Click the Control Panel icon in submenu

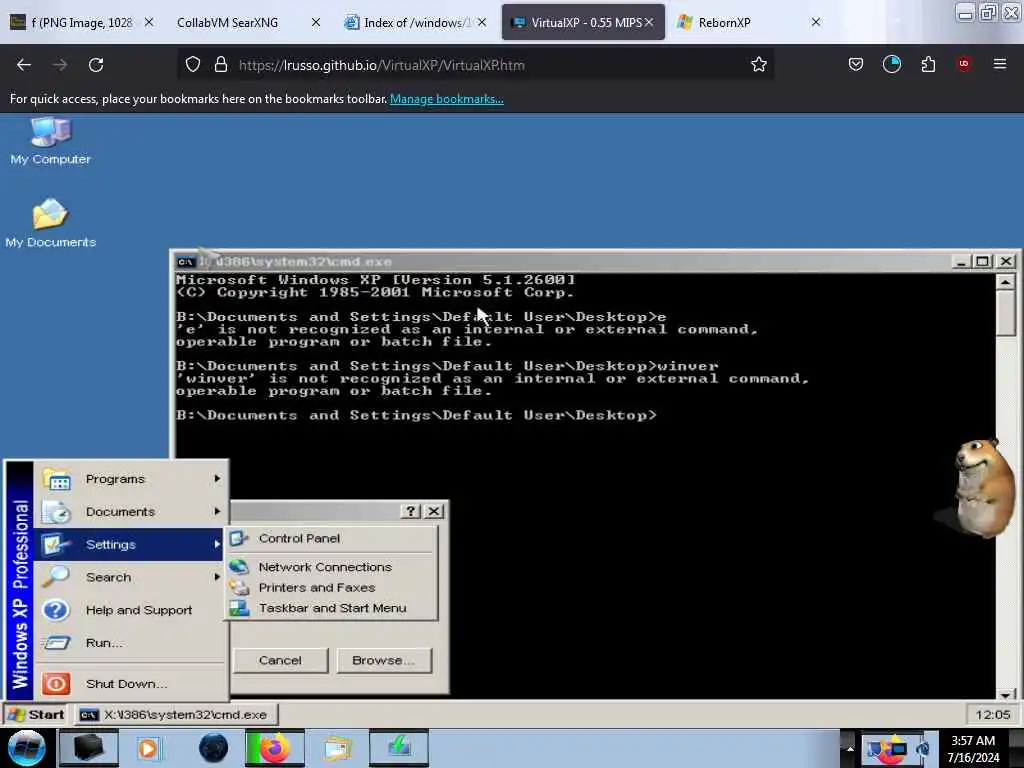(x=239, y=538)
